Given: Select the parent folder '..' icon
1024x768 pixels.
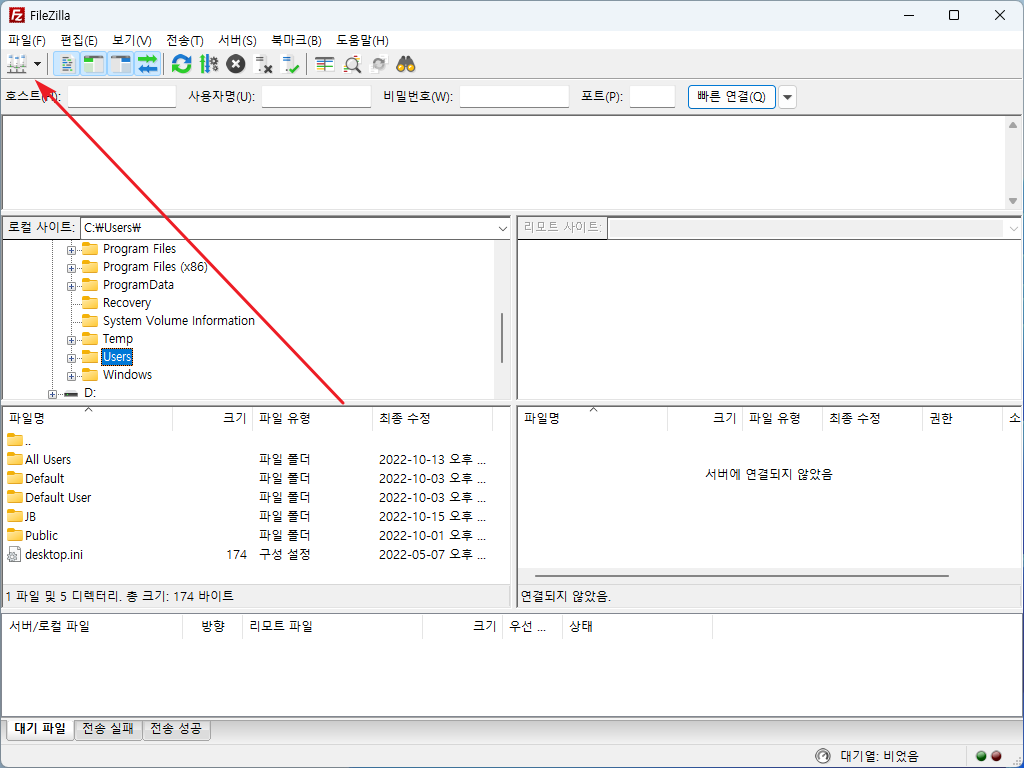Looking at the screenshot, I should click(x=14, y=440).
